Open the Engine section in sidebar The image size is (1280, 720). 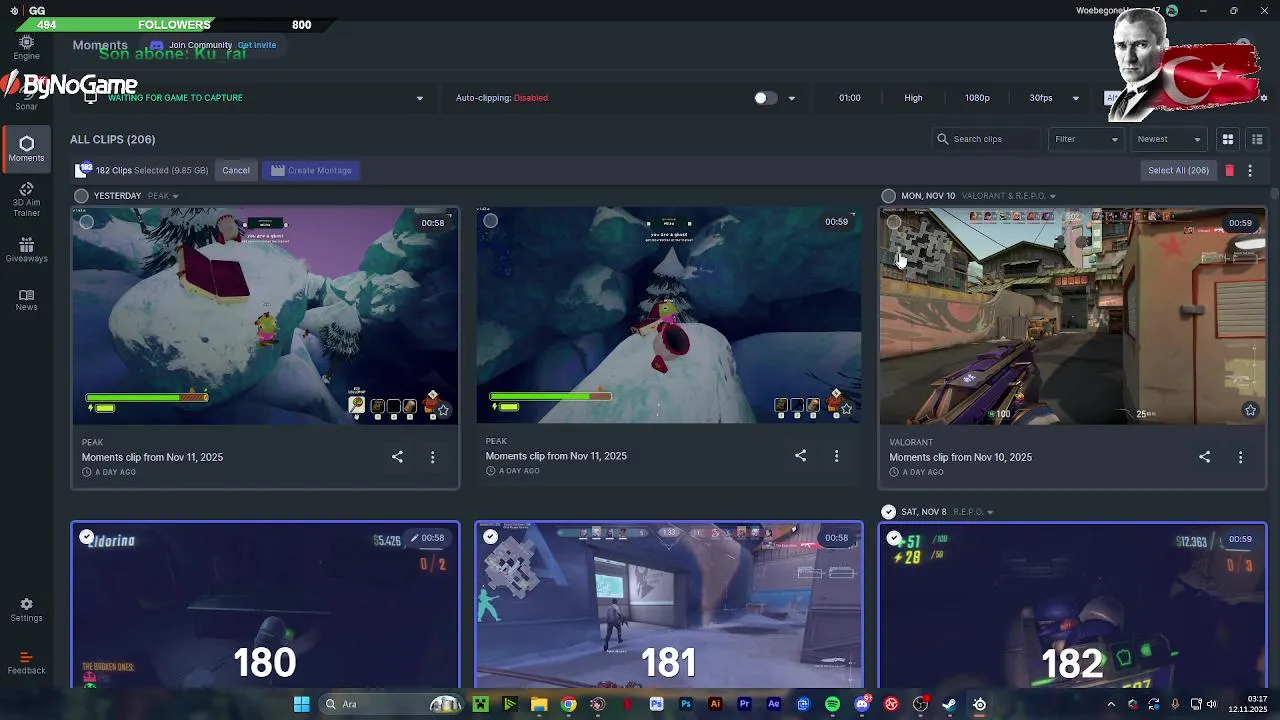(26, 47)
